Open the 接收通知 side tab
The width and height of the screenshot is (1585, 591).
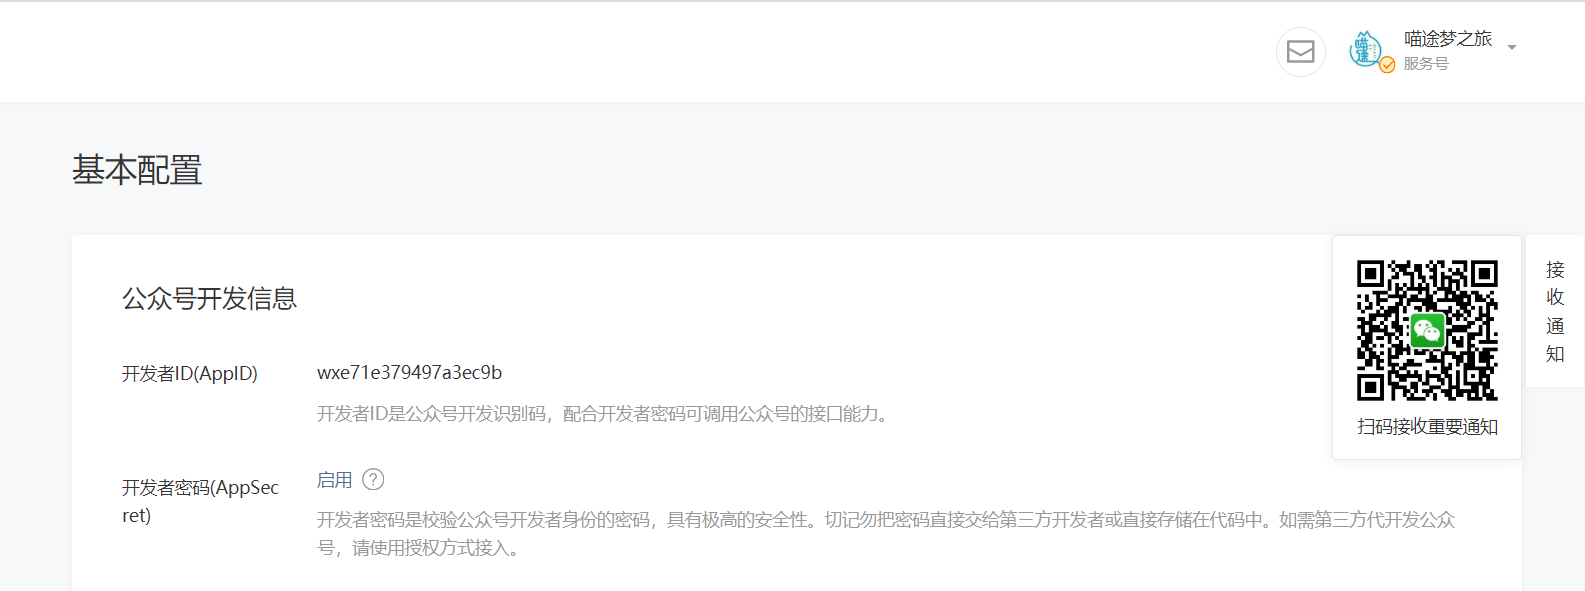[x=1555, y=311]
